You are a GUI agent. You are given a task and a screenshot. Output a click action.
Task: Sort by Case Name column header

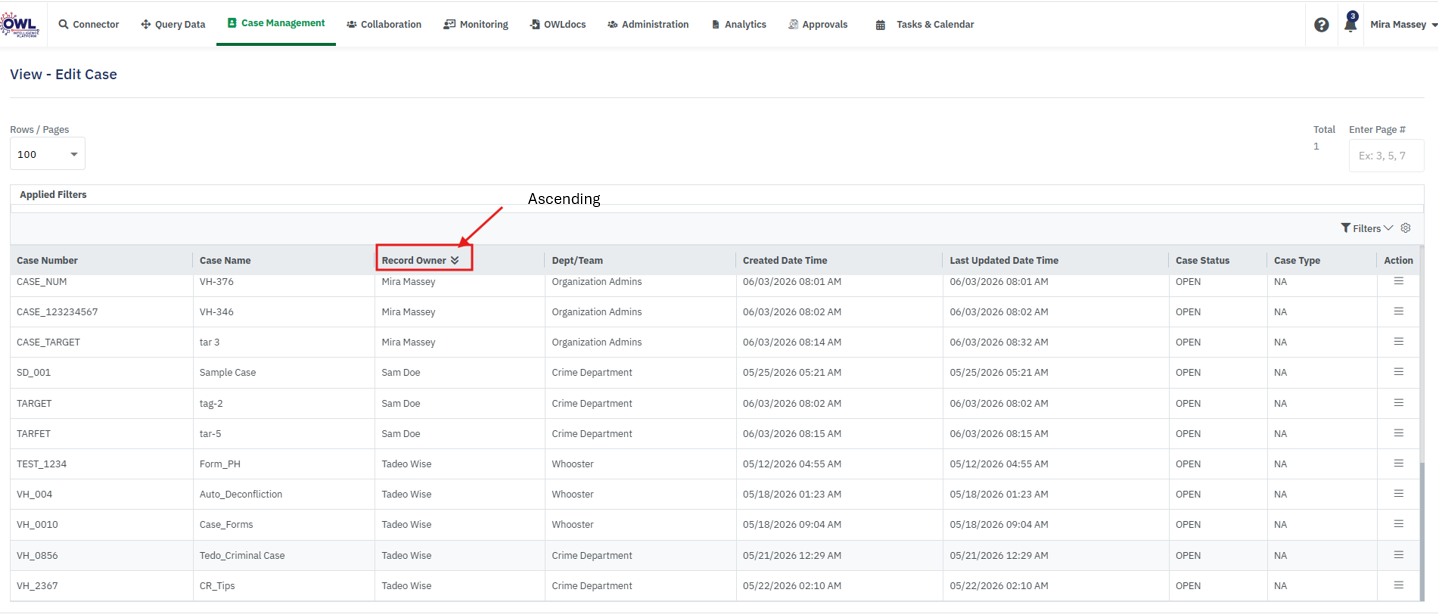click(225, 260)
